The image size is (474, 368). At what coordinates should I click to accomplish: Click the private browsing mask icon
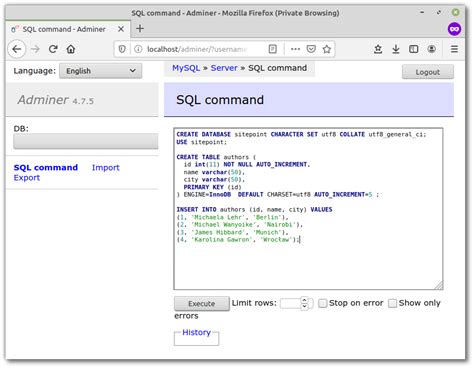(x=454, y=29)
